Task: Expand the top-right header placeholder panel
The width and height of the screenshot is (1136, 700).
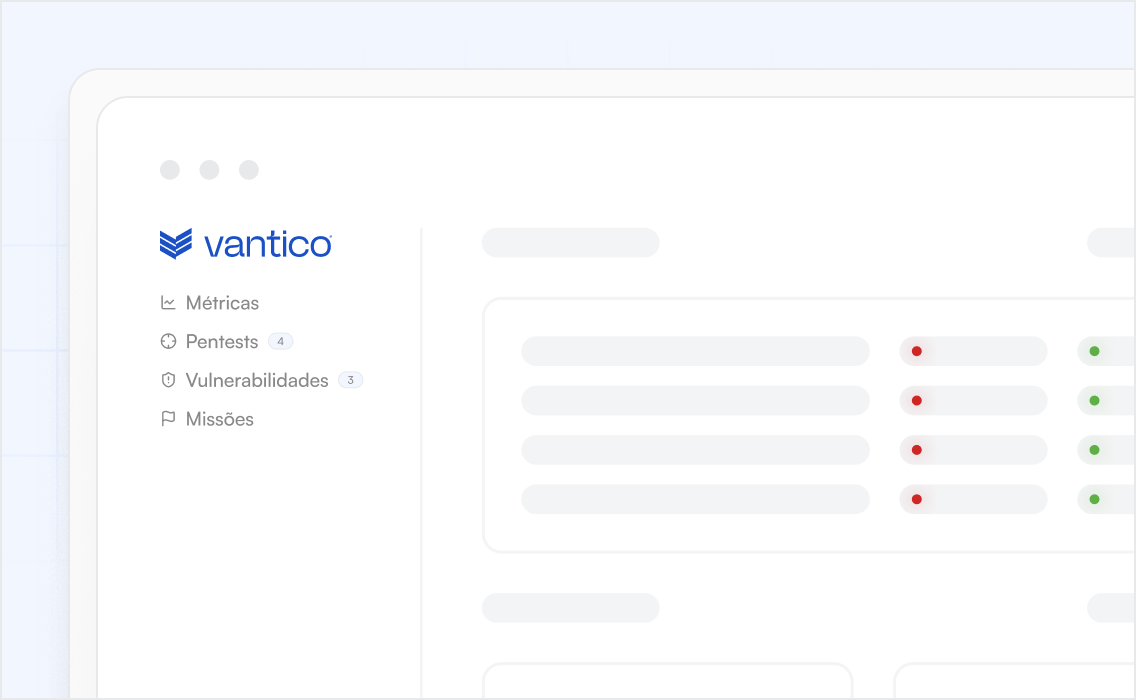Action: coord(1112,242)
